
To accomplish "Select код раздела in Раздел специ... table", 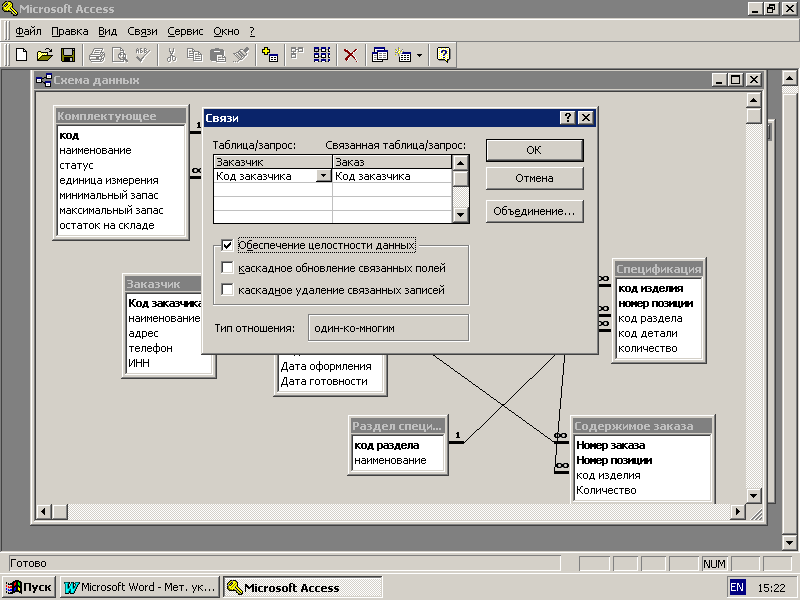I will point(387,445).
